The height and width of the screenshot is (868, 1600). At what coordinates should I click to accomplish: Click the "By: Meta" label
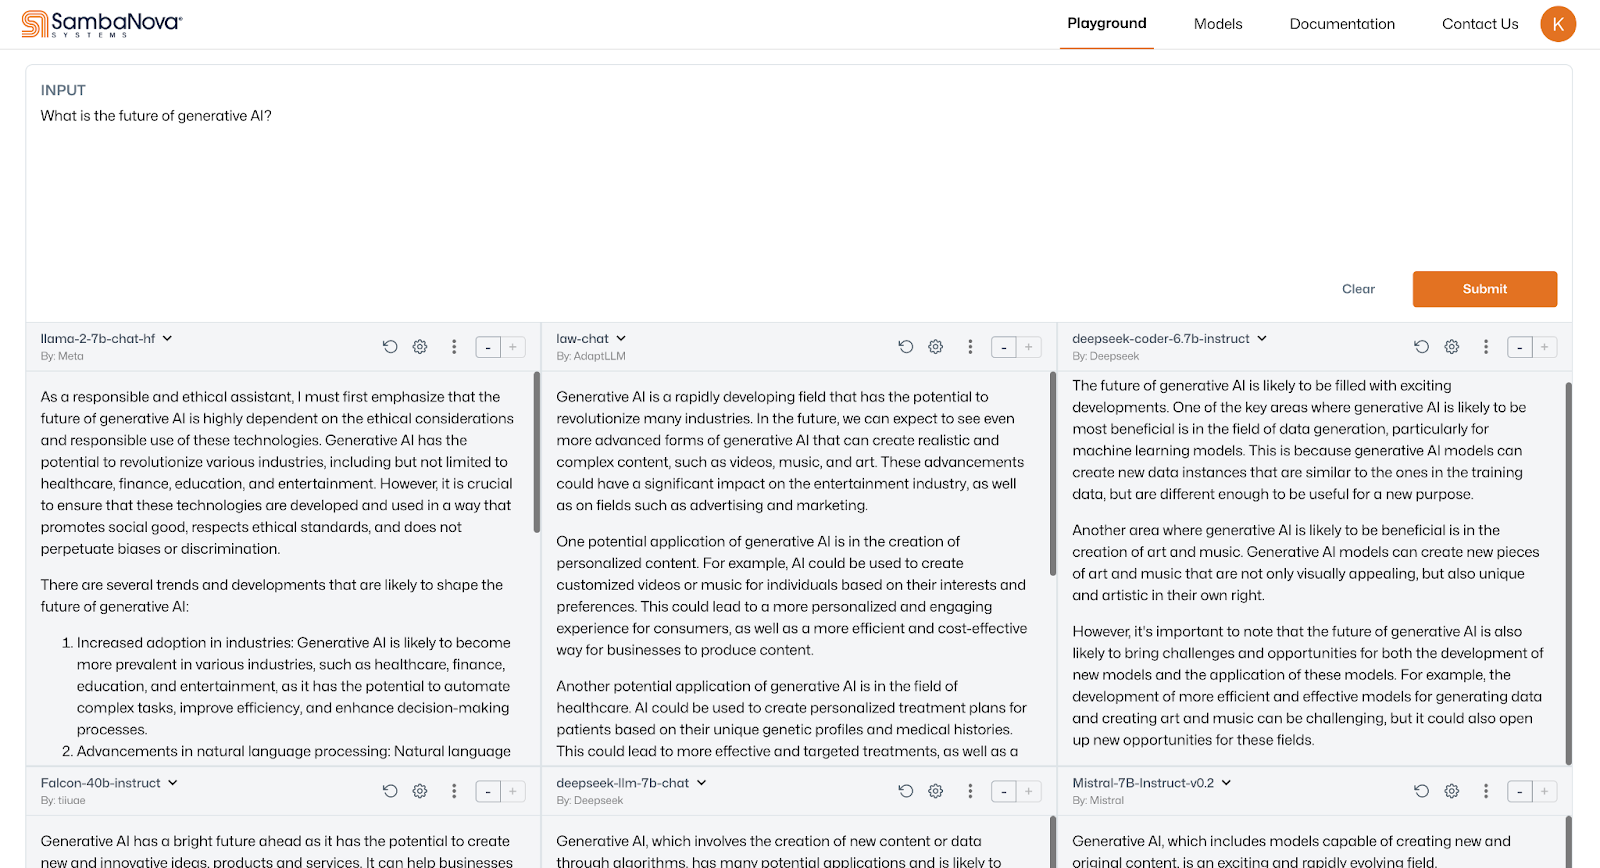pos(62,356)
